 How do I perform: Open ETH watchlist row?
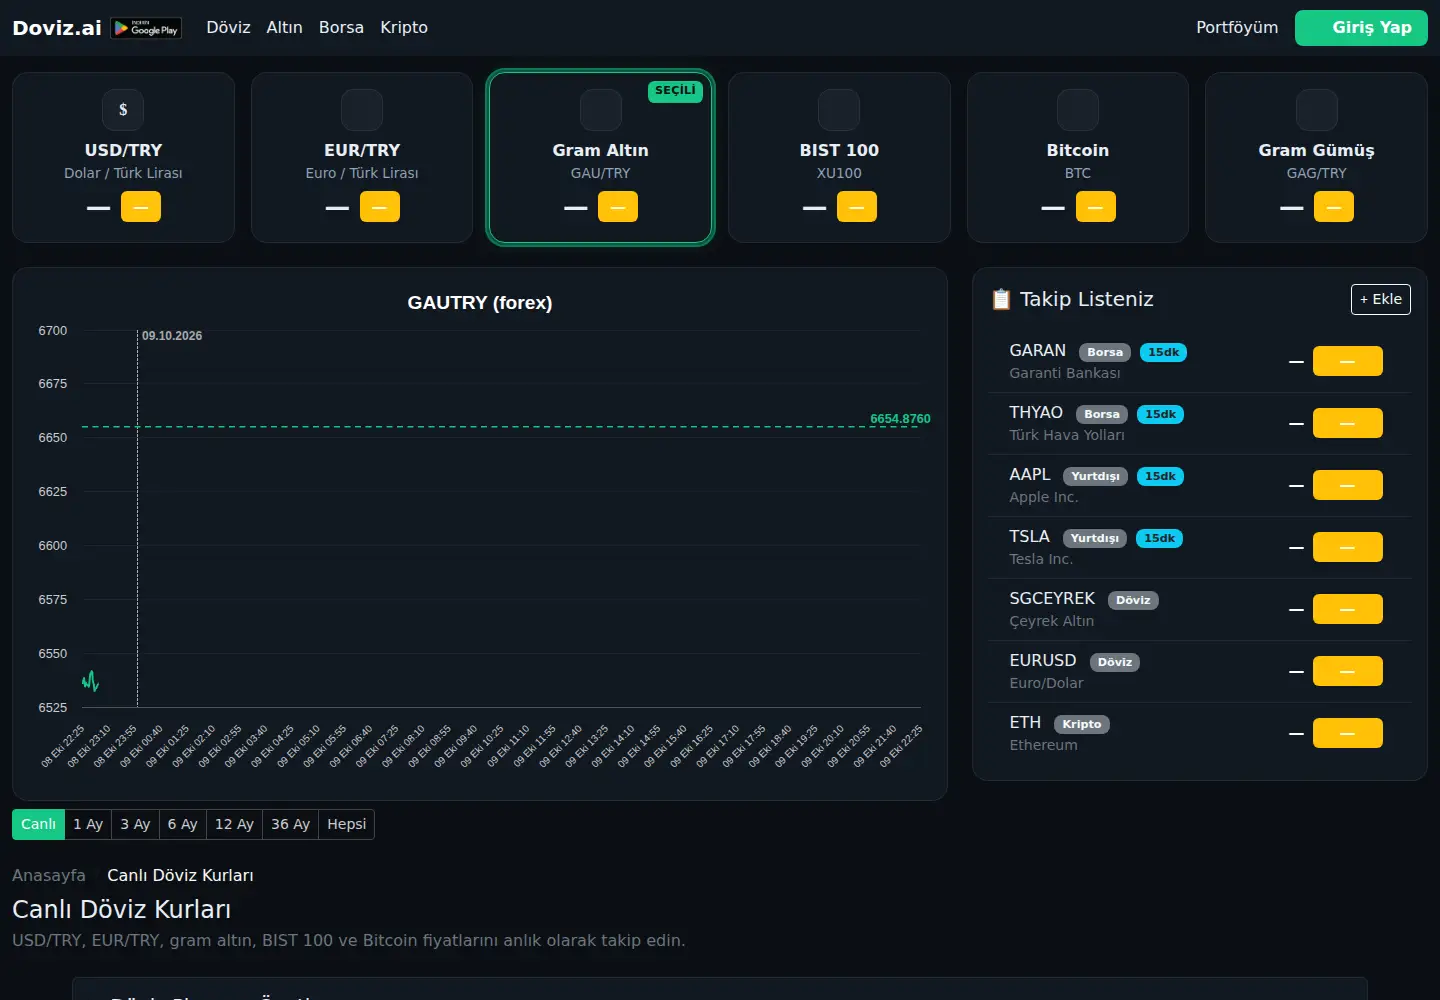click(x=1199, y=733)
